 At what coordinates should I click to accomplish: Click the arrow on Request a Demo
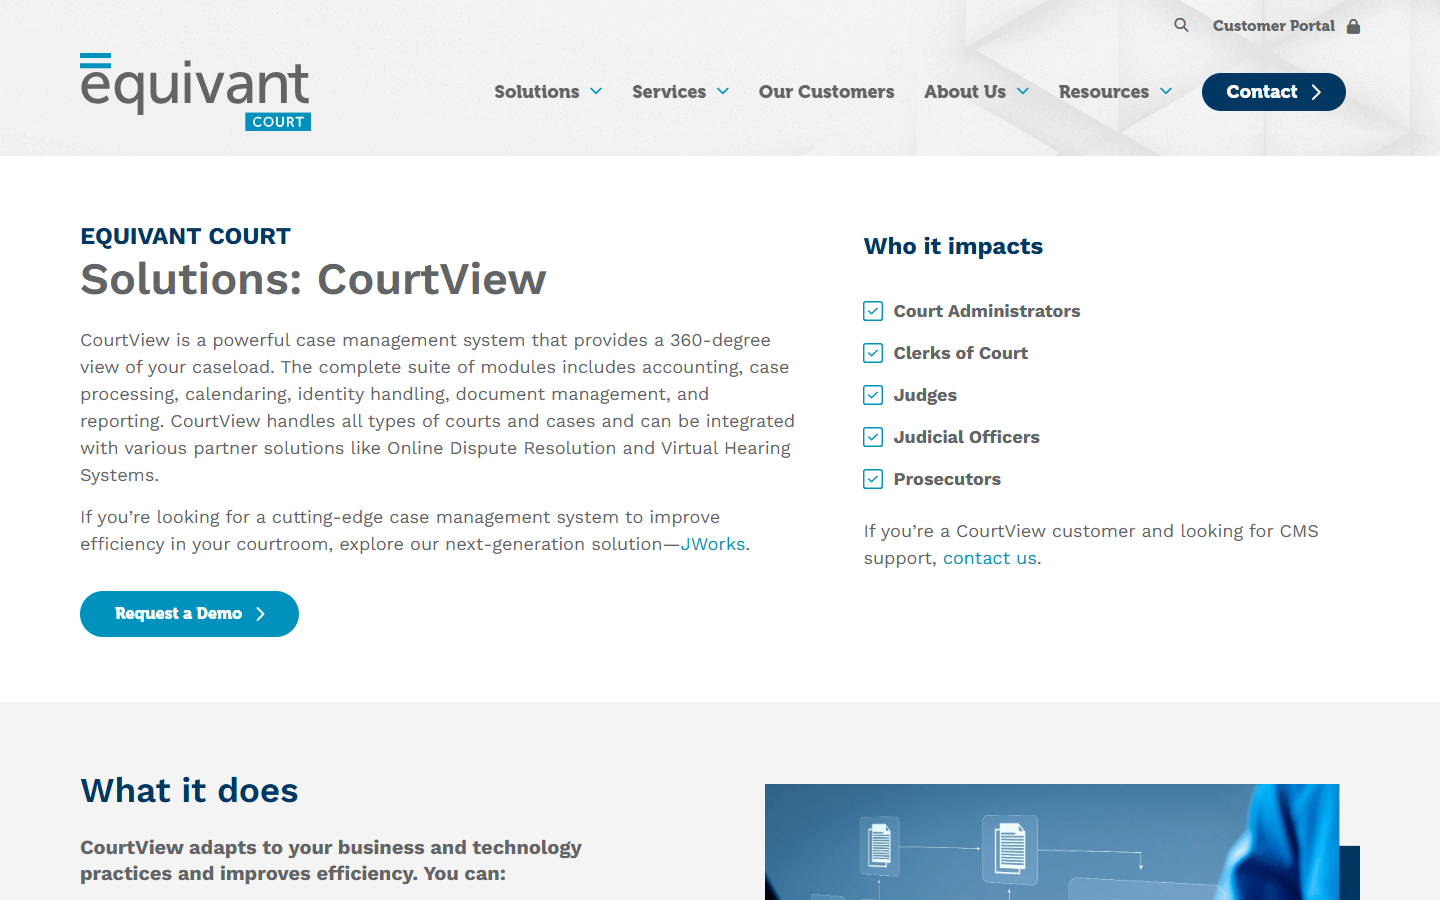tap(260, 614)
